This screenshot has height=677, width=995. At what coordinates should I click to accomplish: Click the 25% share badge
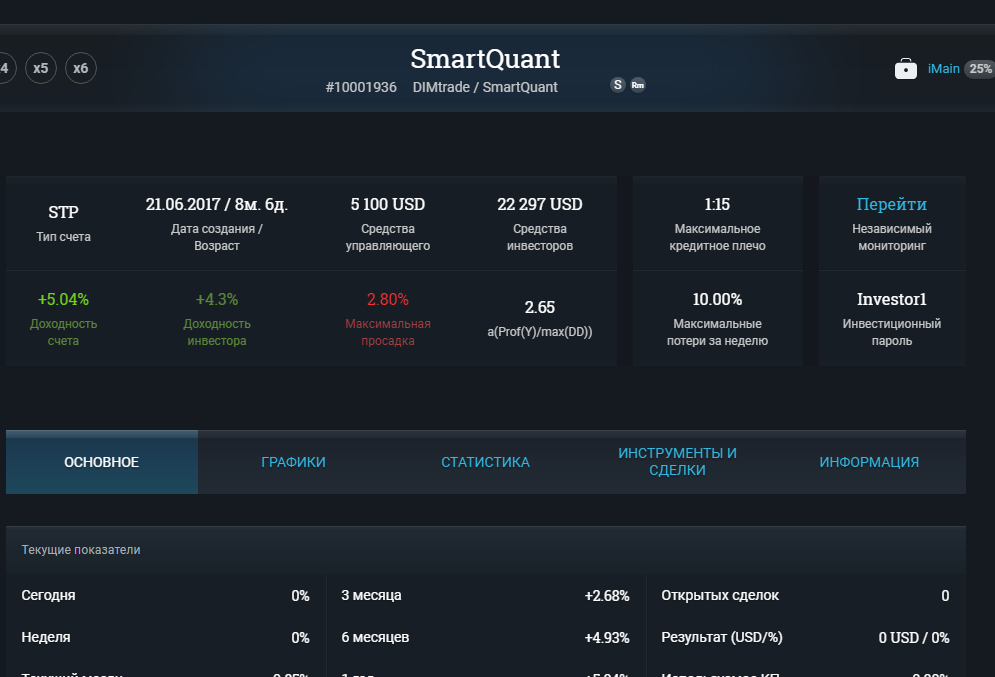[980, 69]
